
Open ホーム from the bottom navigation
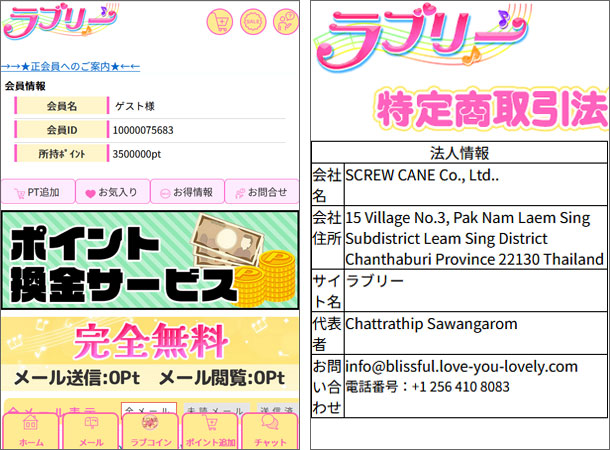(31, 431)
